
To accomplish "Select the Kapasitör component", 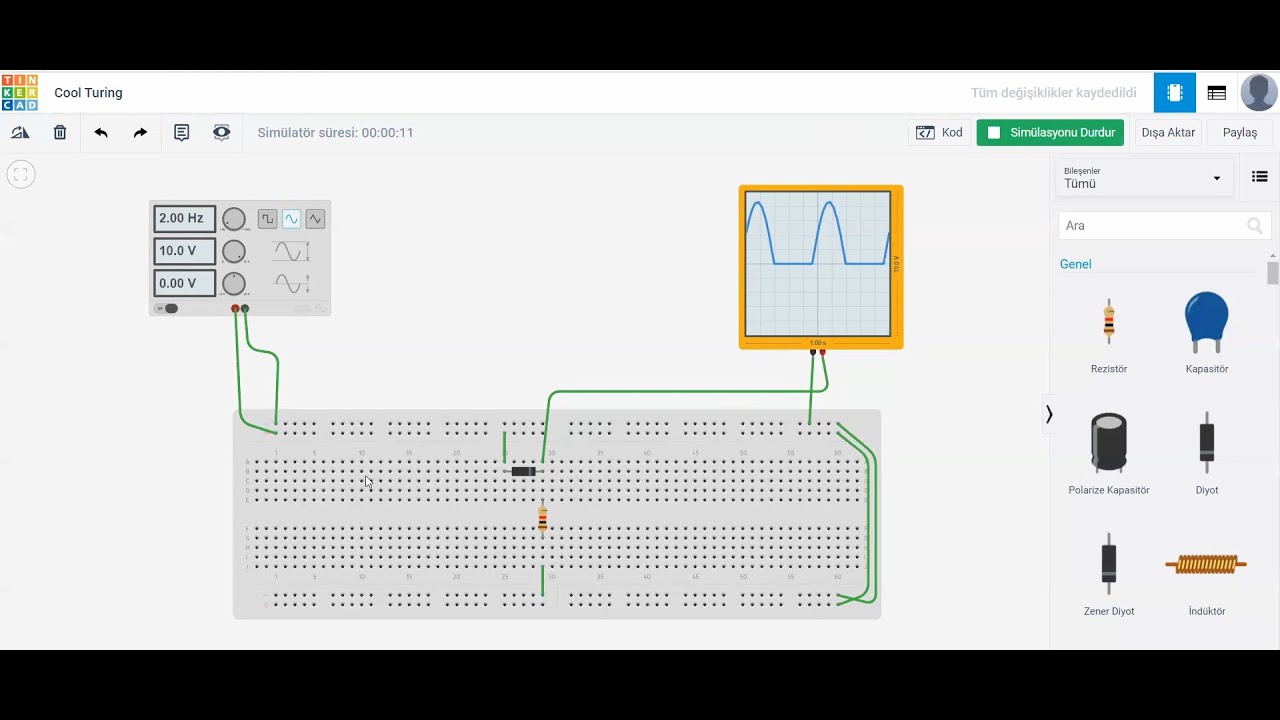I will 1207,334.
